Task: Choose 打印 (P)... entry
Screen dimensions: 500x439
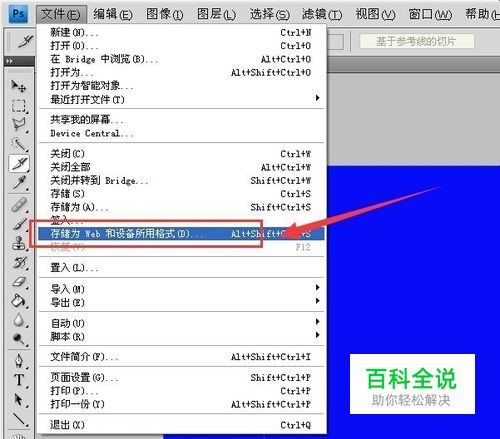Action: [x=181, y=391]
